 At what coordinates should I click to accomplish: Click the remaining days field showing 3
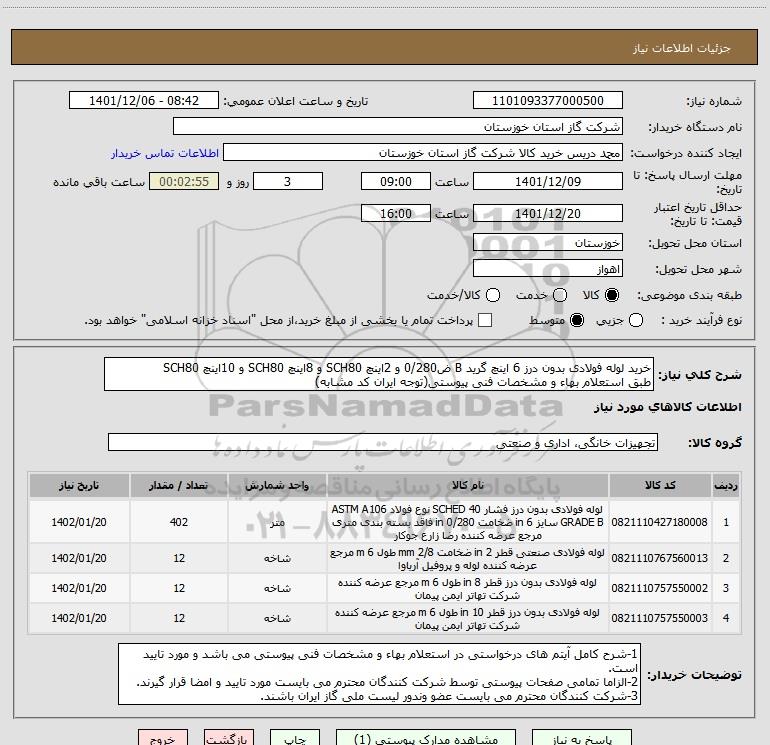pyautogui.click(x=288, y=182)
